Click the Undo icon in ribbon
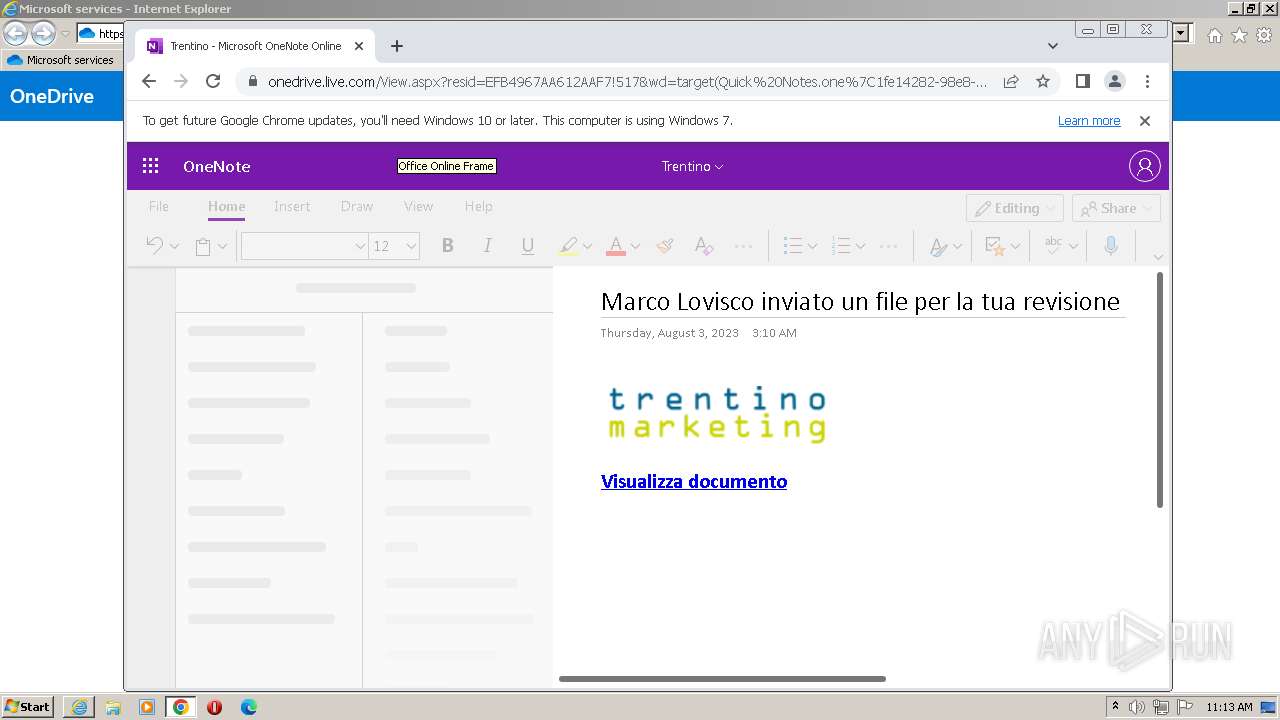1280x720 pixels. click(x=154, y=245)
